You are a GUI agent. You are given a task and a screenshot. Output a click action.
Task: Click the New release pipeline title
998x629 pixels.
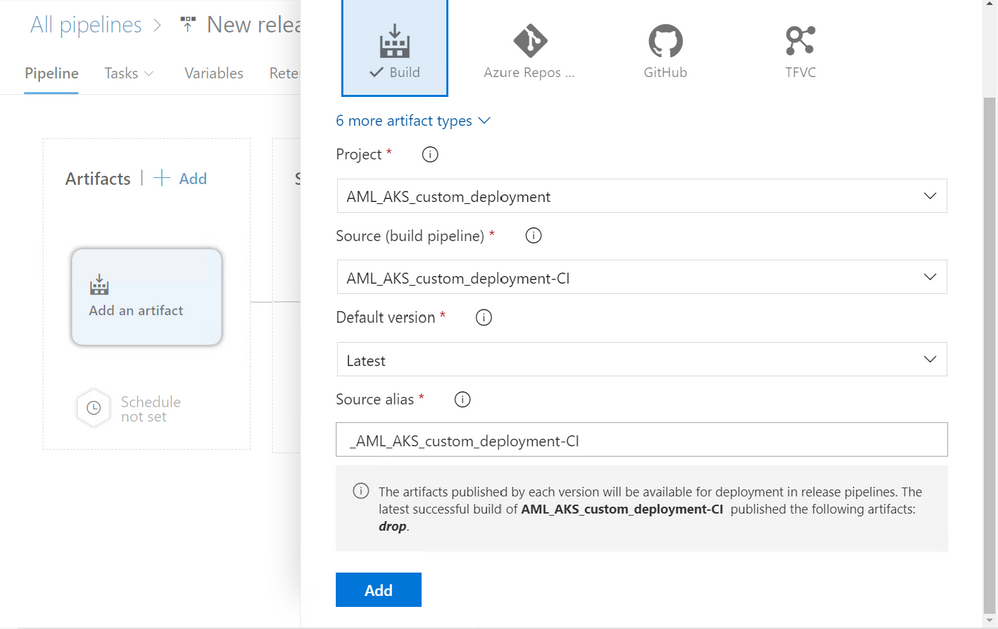[x=253, y=25]
